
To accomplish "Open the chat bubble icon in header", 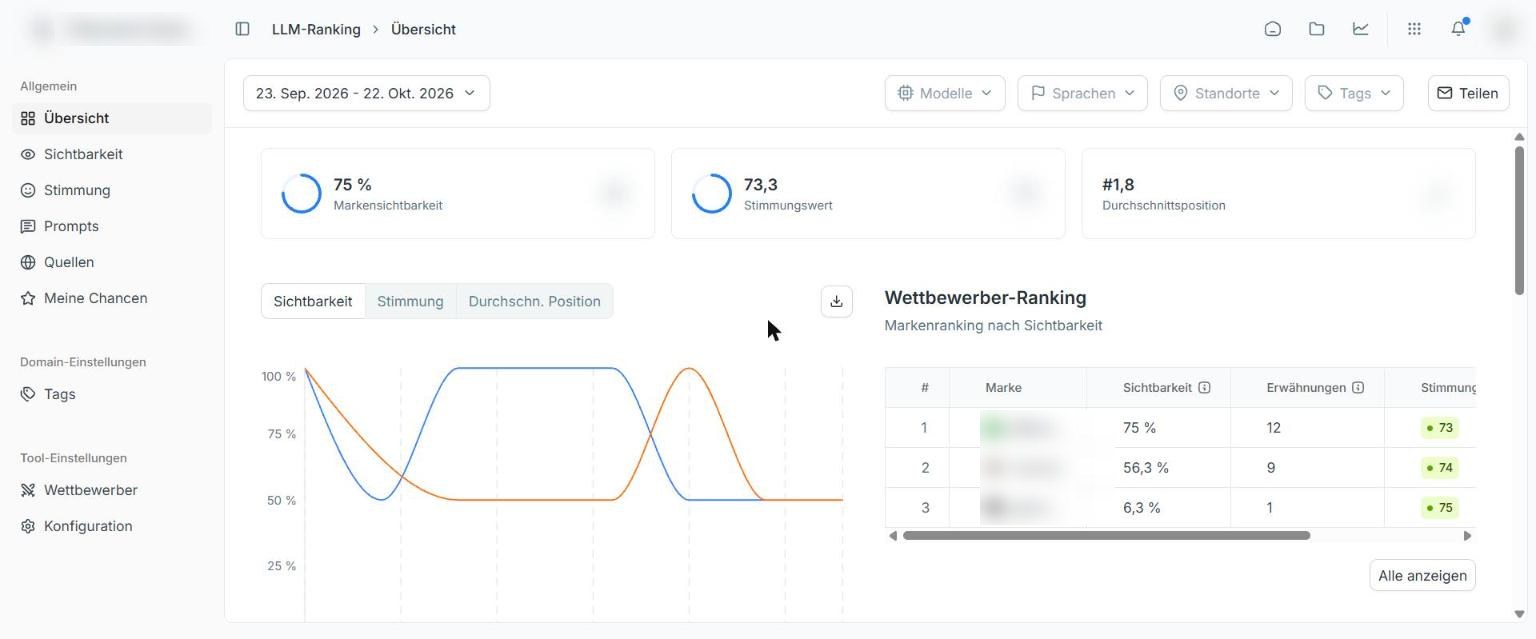I will 1273,29.
